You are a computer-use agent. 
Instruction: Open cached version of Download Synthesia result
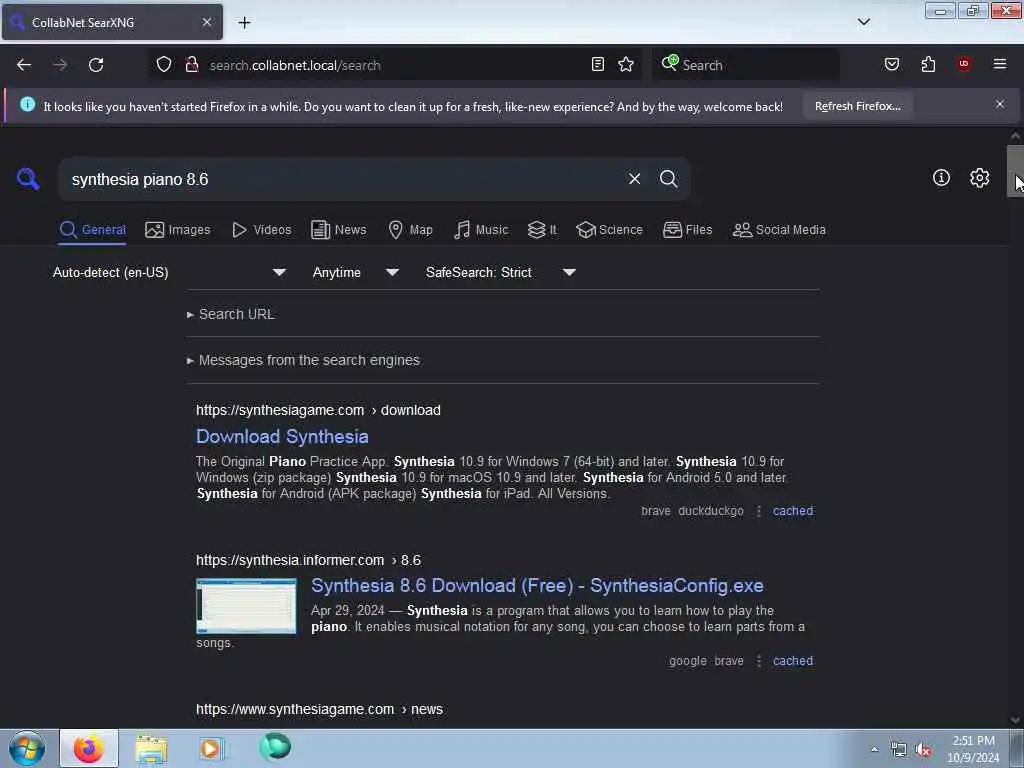click(x=793, y=511)
